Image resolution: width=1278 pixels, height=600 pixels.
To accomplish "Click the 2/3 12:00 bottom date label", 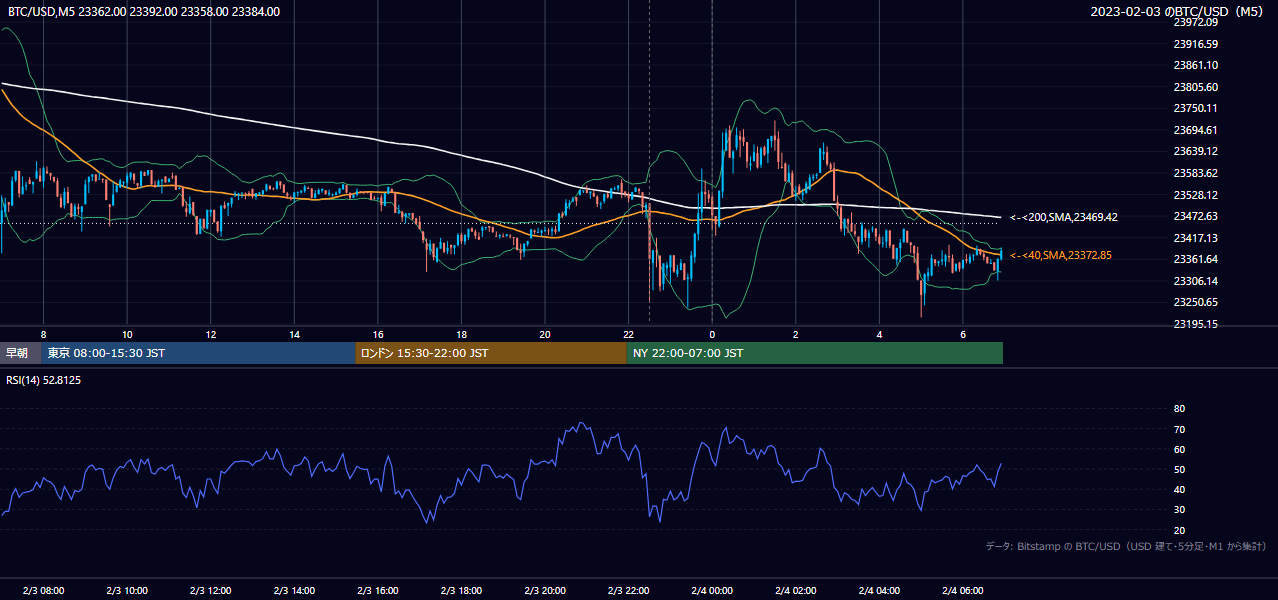I will point(211,591).
